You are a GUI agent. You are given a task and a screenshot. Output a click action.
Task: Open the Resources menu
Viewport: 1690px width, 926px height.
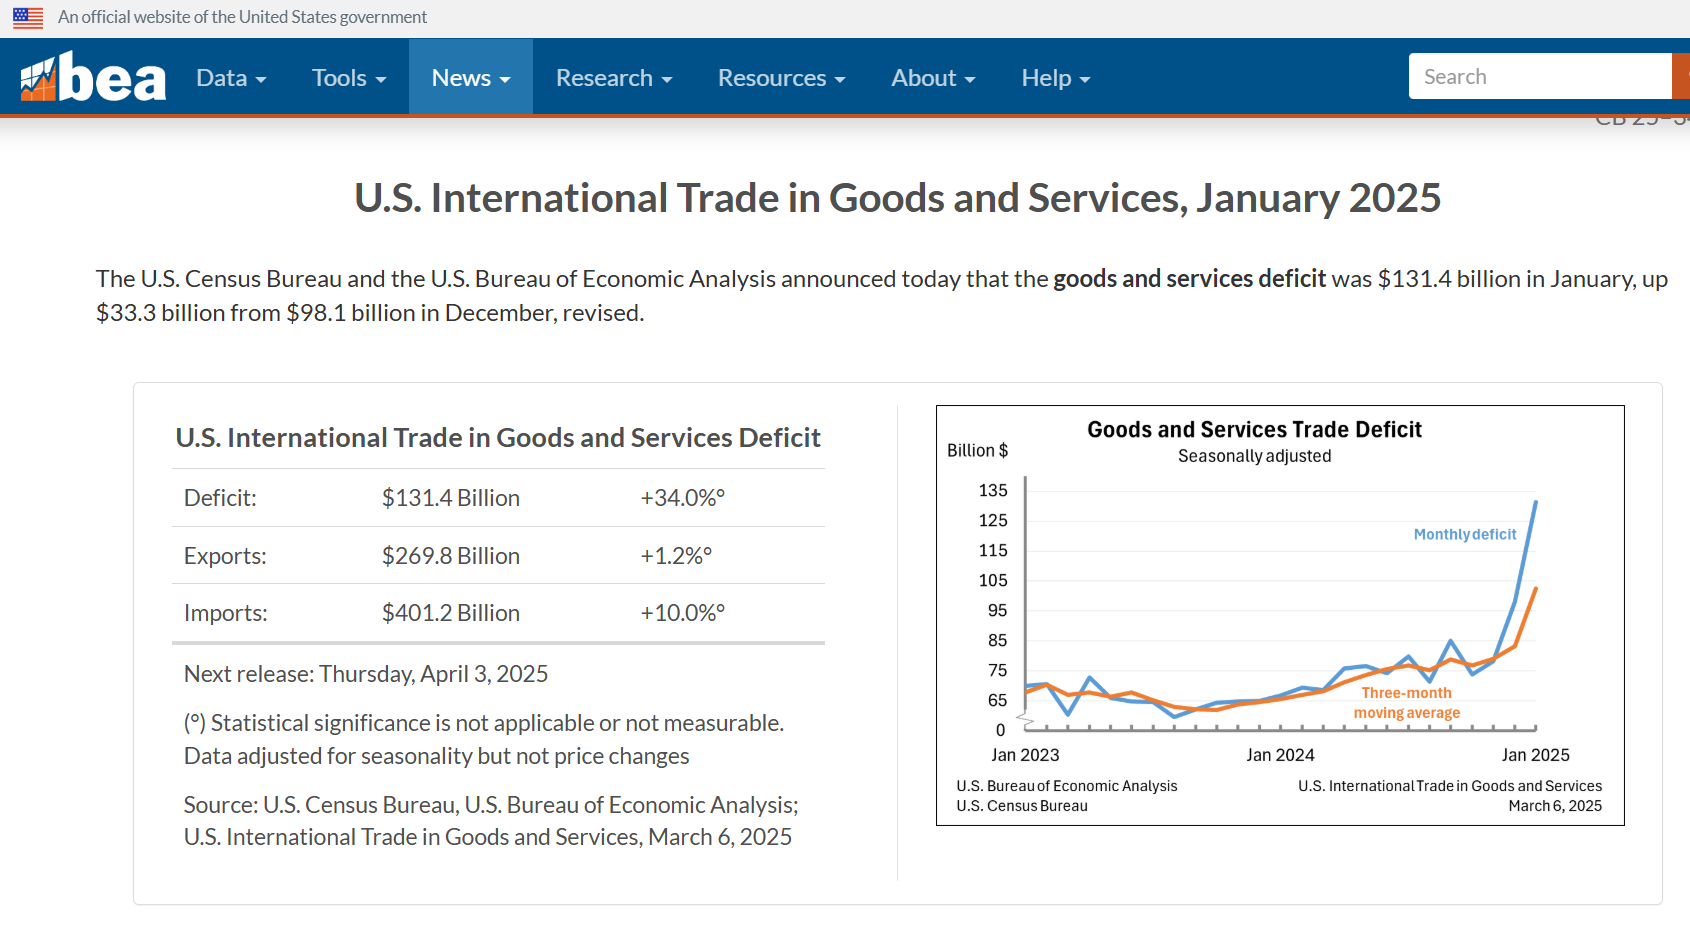(782, 78)
